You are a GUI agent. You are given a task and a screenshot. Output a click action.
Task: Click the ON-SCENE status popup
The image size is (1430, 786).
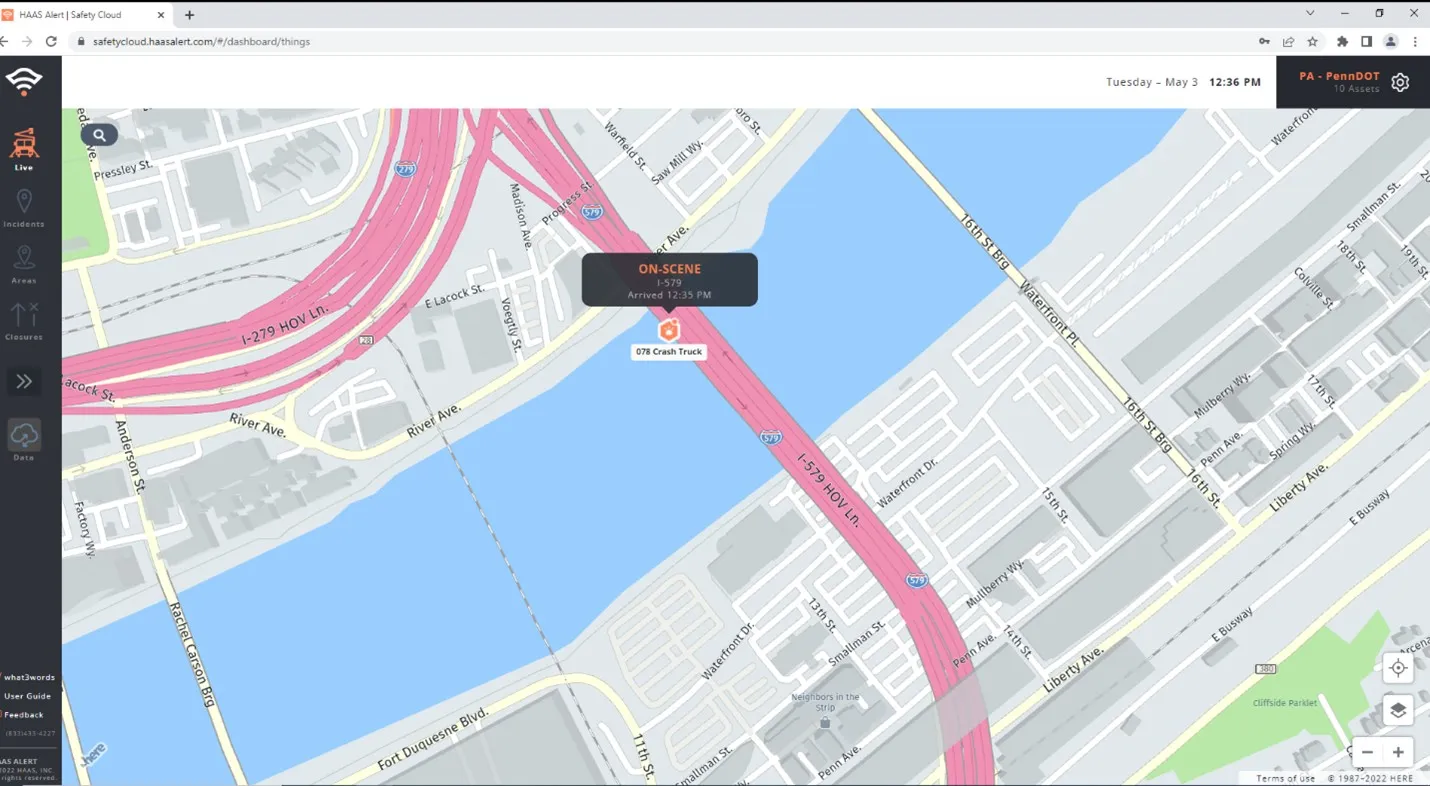(670, 280)
